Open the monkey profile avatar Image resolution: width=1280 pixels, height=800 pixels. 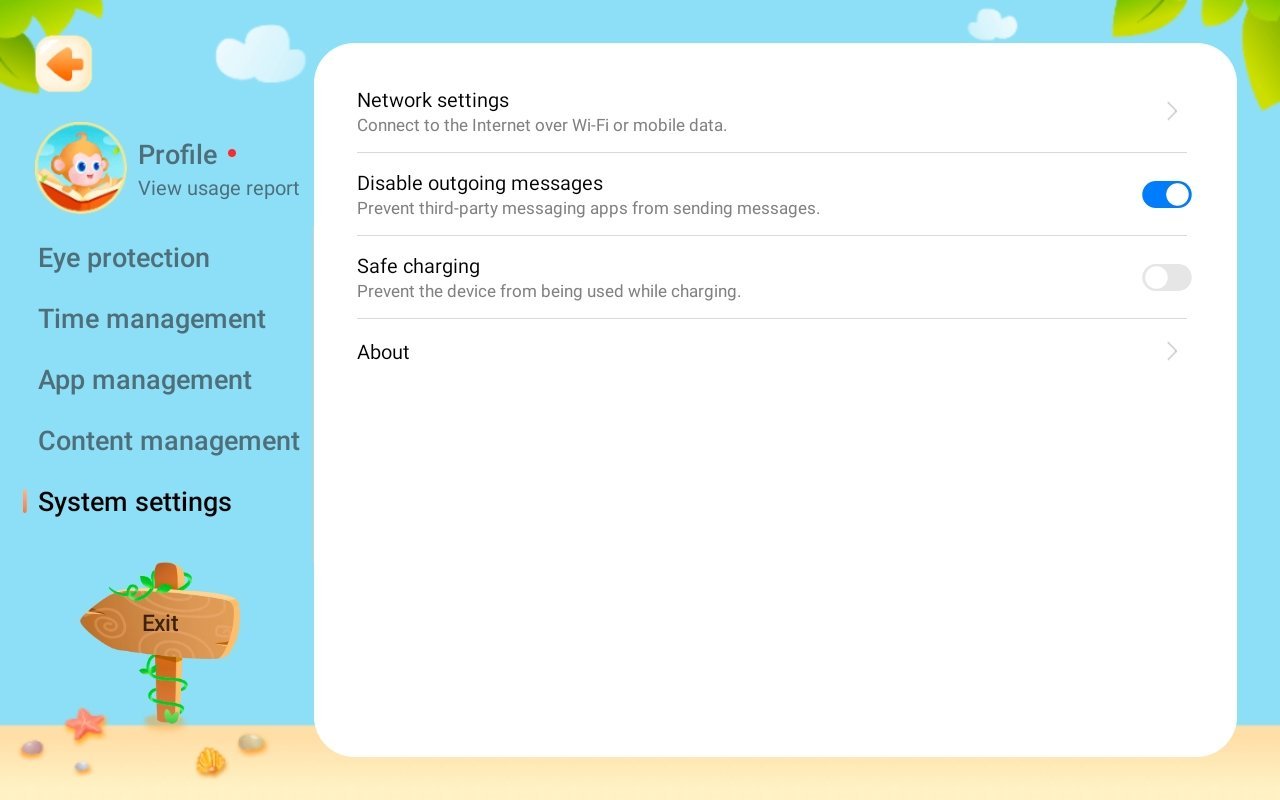(x=81, y=168)
